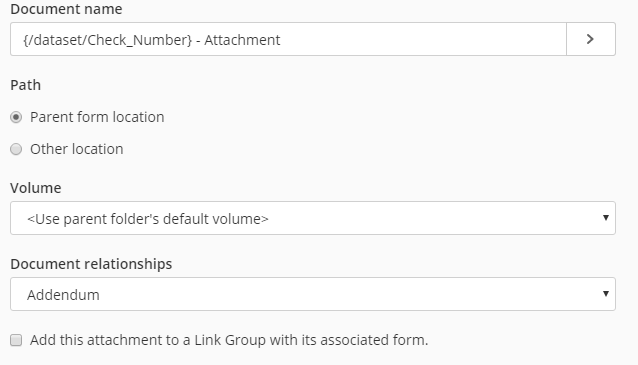Click the 'Parent form location' label text
Image resolution: width=638 pixels, height=365 pixels.
(x=97, y=117)
